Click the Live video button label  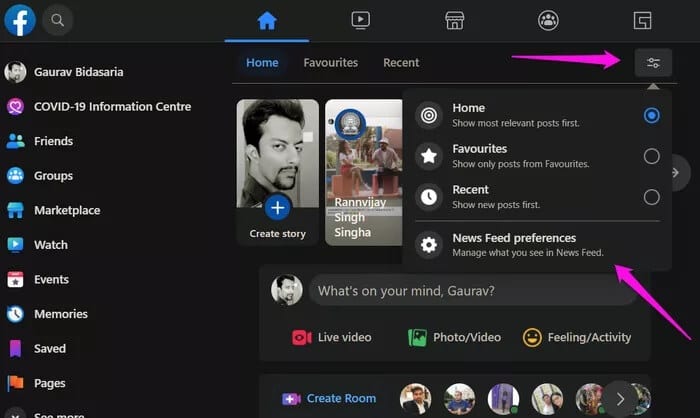(x=344, y=338)
